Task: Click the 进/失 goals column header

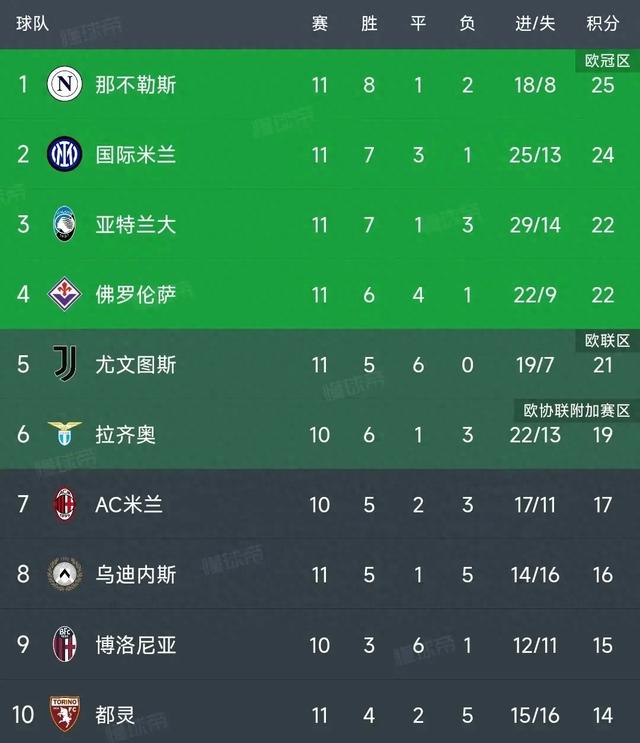Action: pos(535,23)
